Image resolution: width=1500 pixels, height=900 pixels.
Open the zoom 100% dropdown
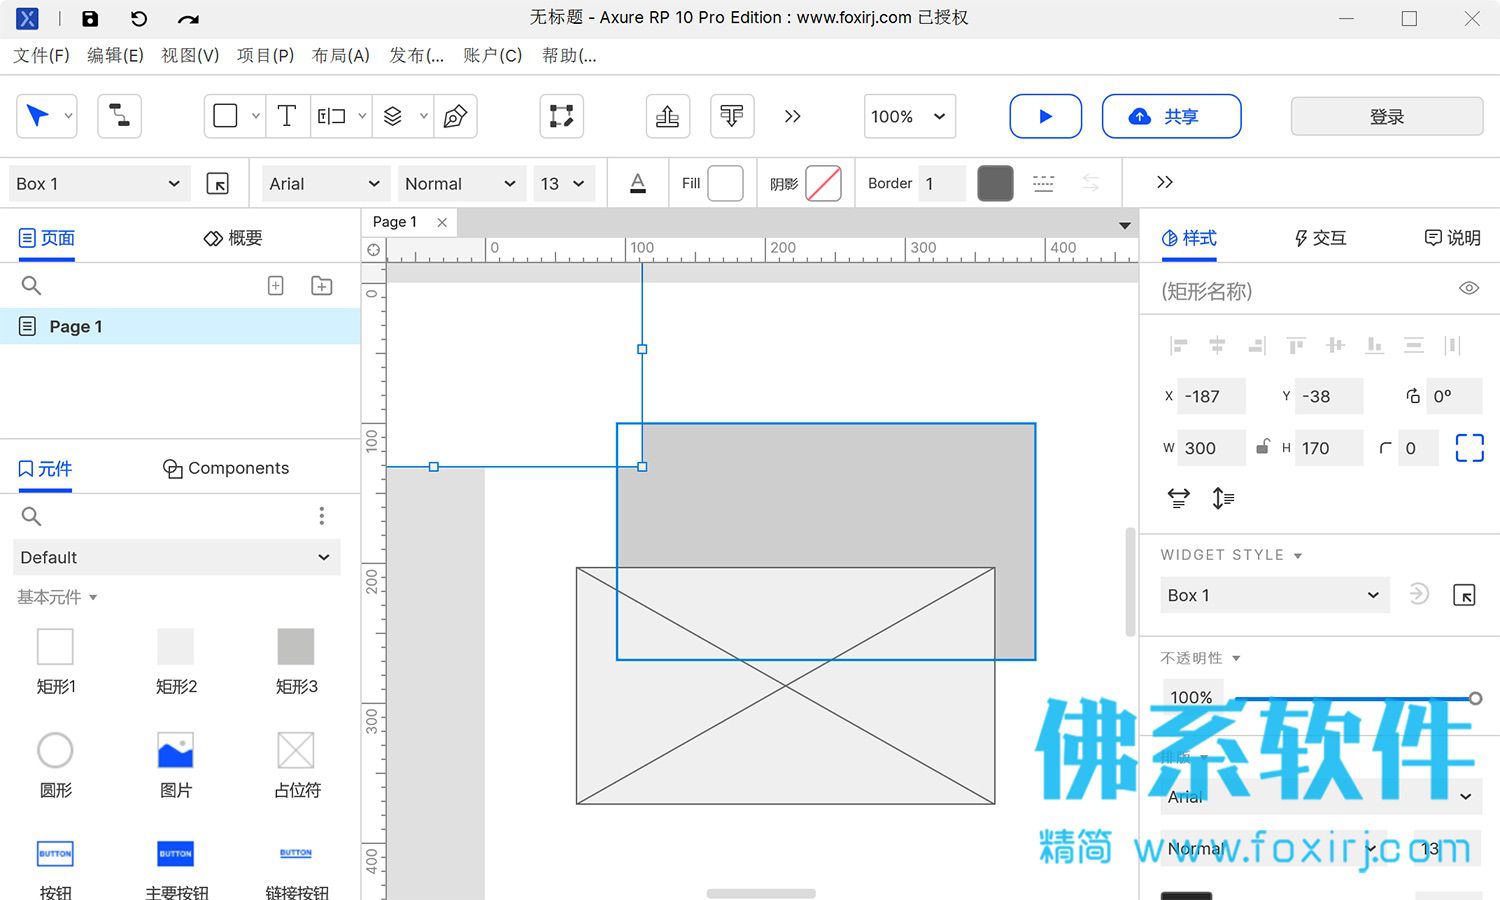tap(909, 116)
